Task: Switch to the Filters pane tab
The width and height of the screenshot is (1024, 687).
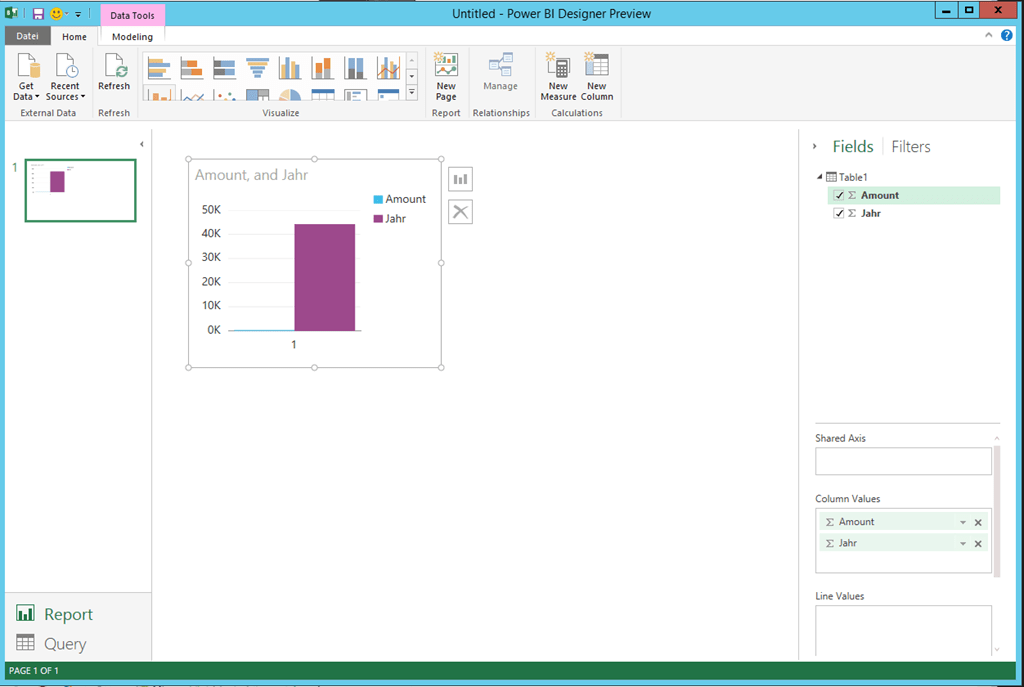Action: click(x=910, y=146)
